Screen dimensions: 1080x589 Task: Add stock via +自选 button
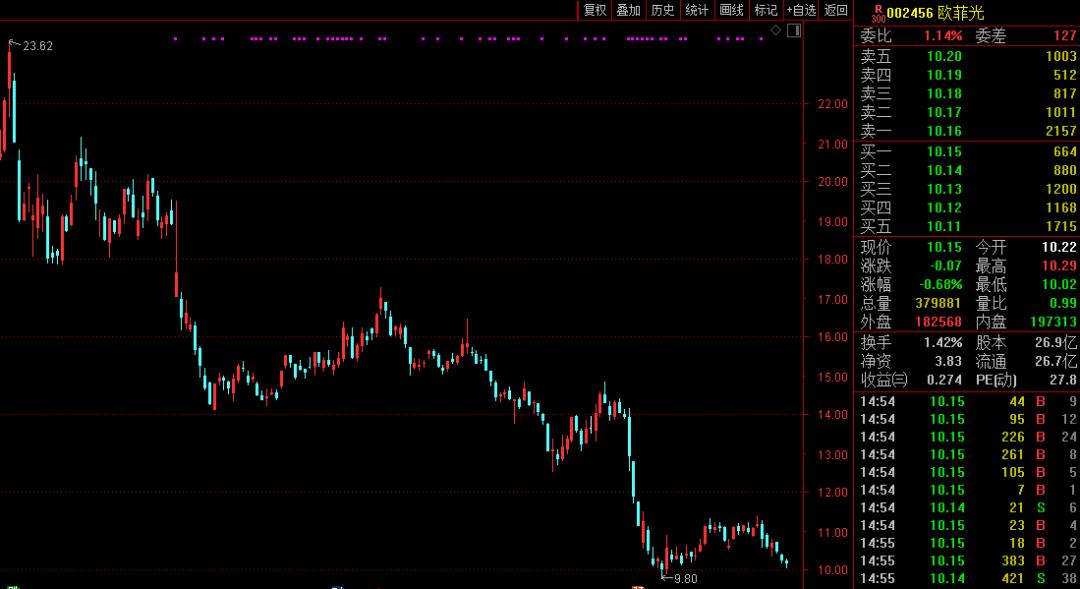[801, 10]
